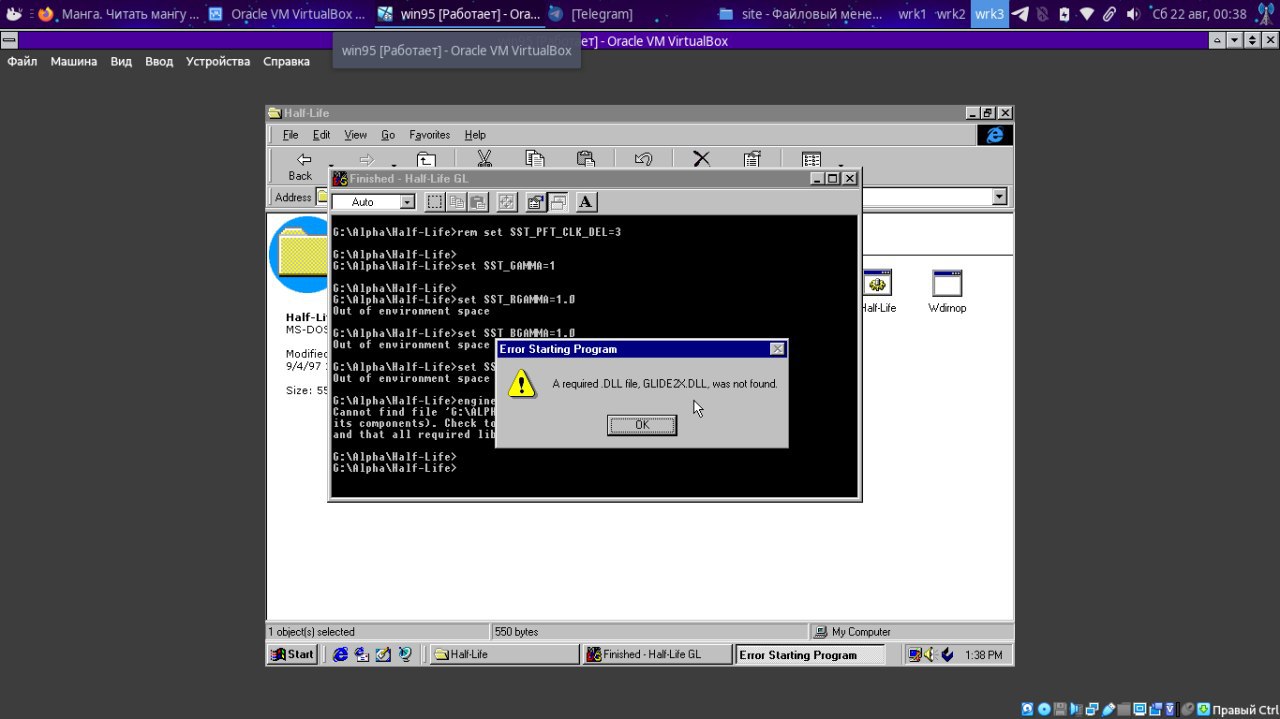The width and height of the screenshot is (1280, 719).
Task: Open Favorites menu in explorer window
Action: (429, 135)
